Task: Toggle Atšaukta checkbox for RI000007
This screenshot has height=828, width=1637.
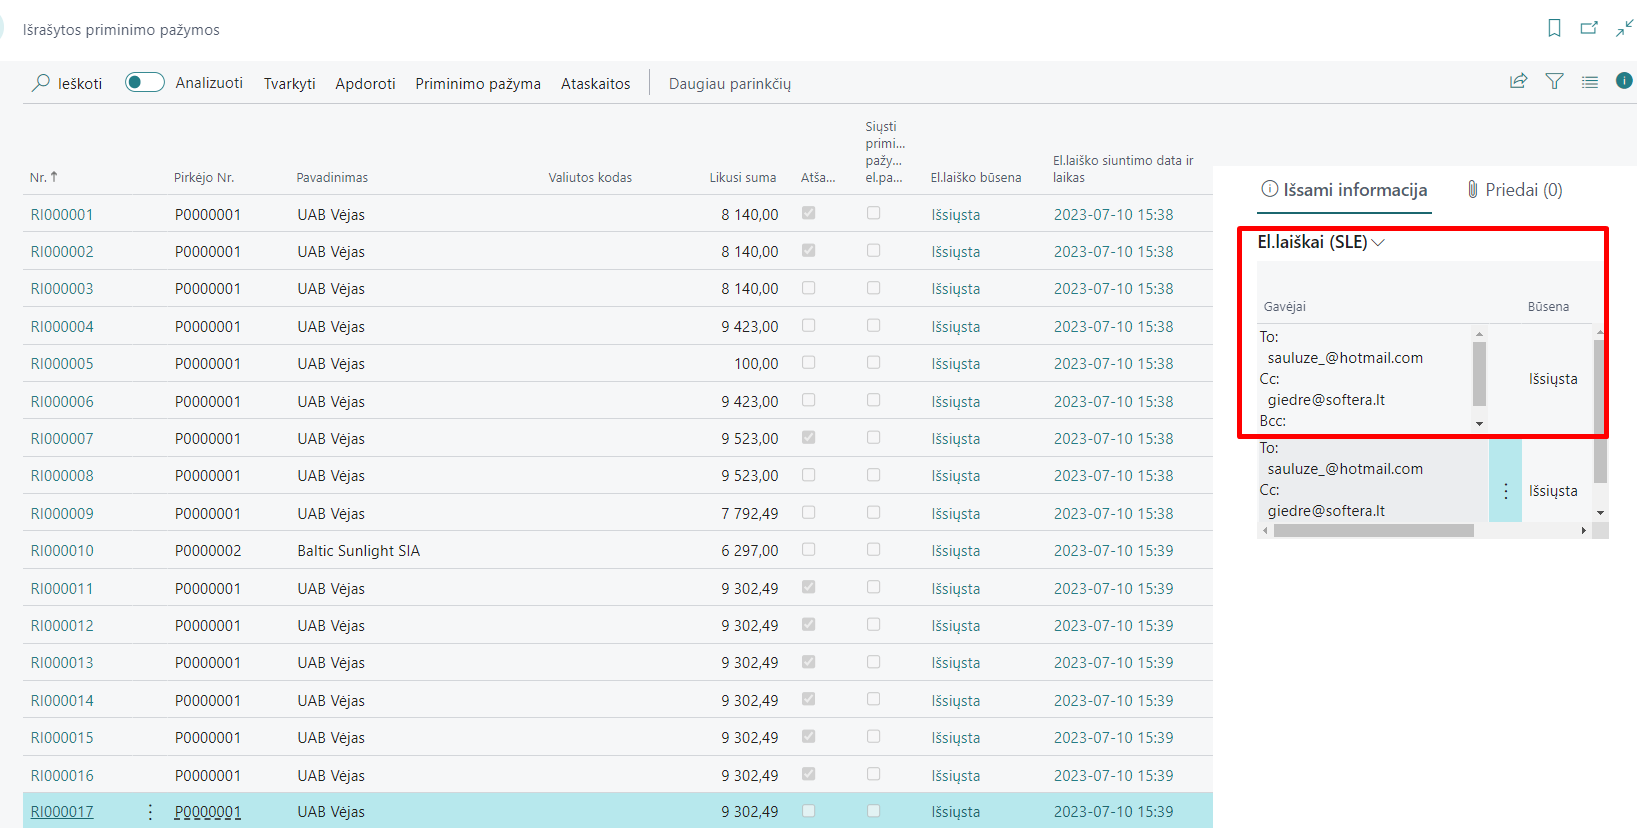Action: coord(808,437)
